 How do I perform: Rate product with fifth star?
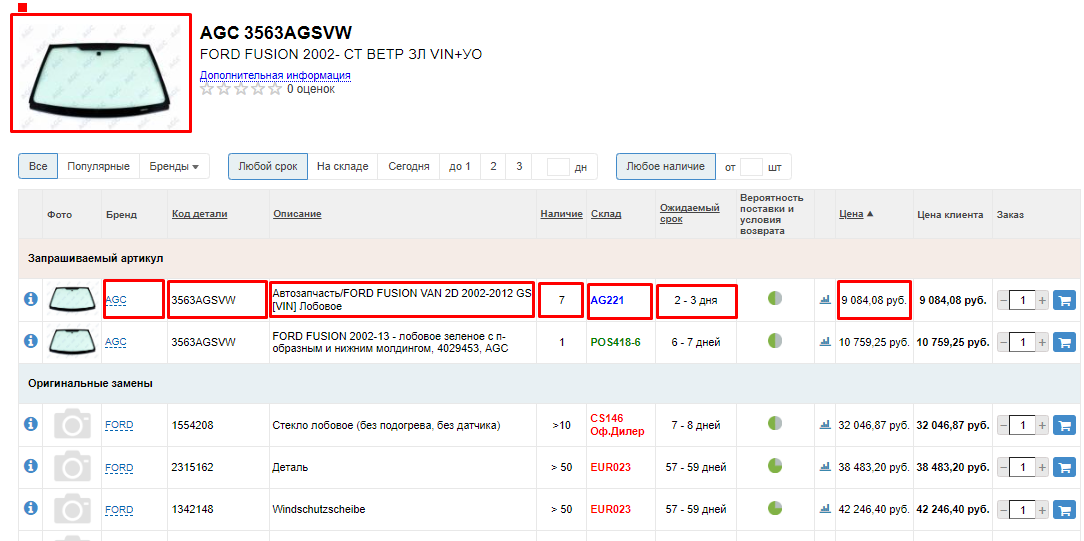click(274, 88)
